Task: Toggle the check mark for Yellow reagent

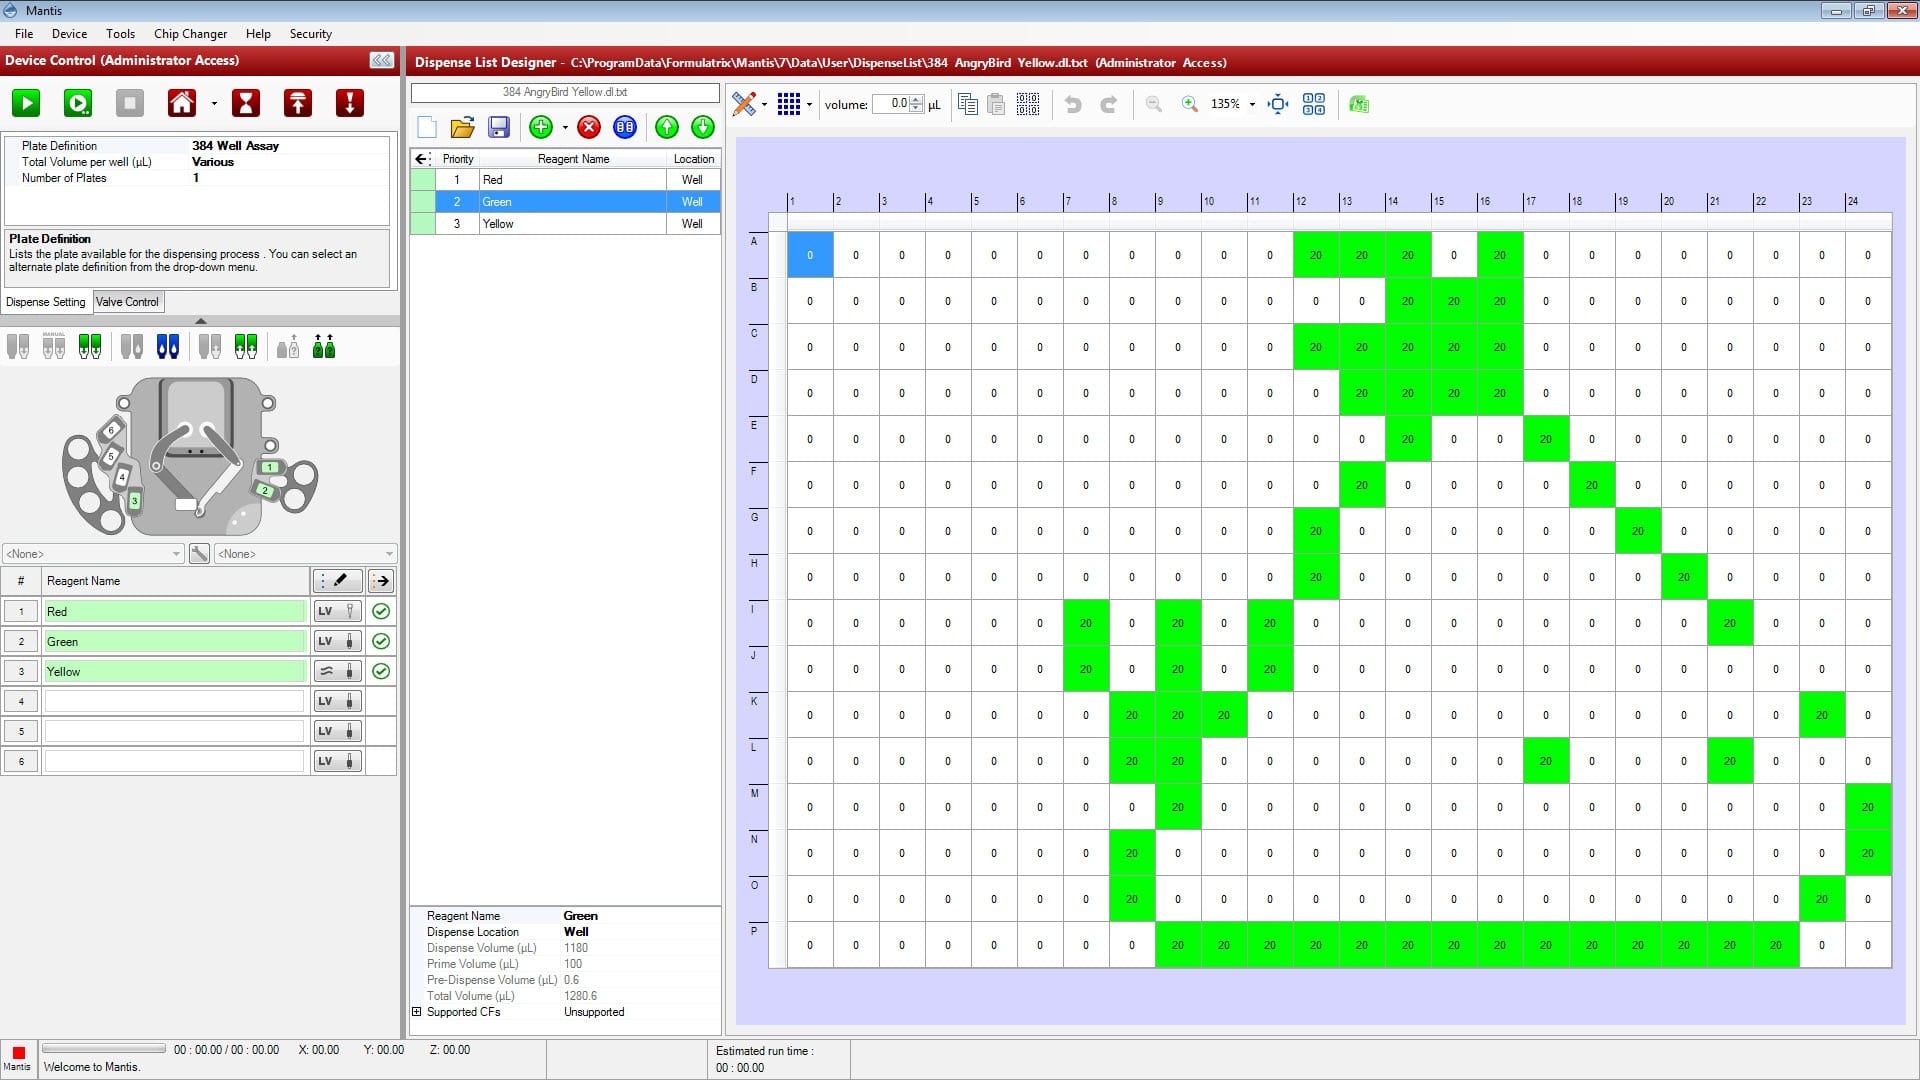Action: (381, 671)
